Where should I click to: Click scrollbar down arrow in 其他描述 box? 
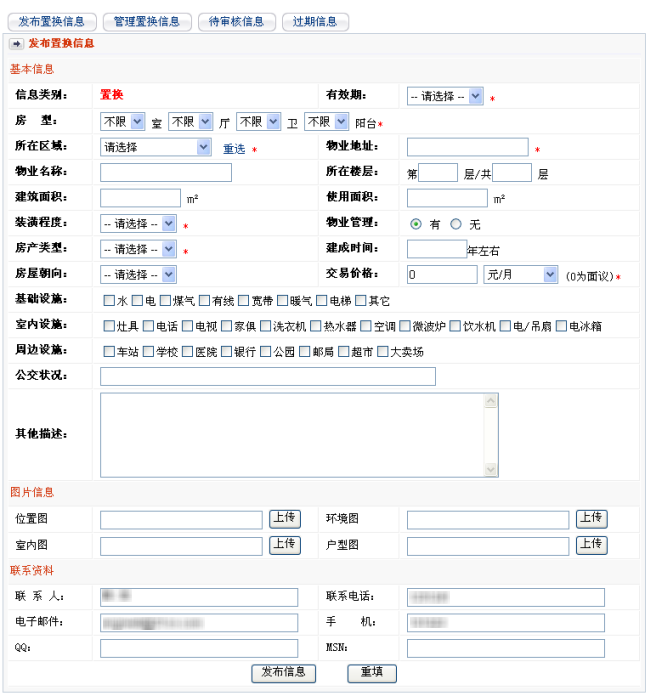(491, 469)
